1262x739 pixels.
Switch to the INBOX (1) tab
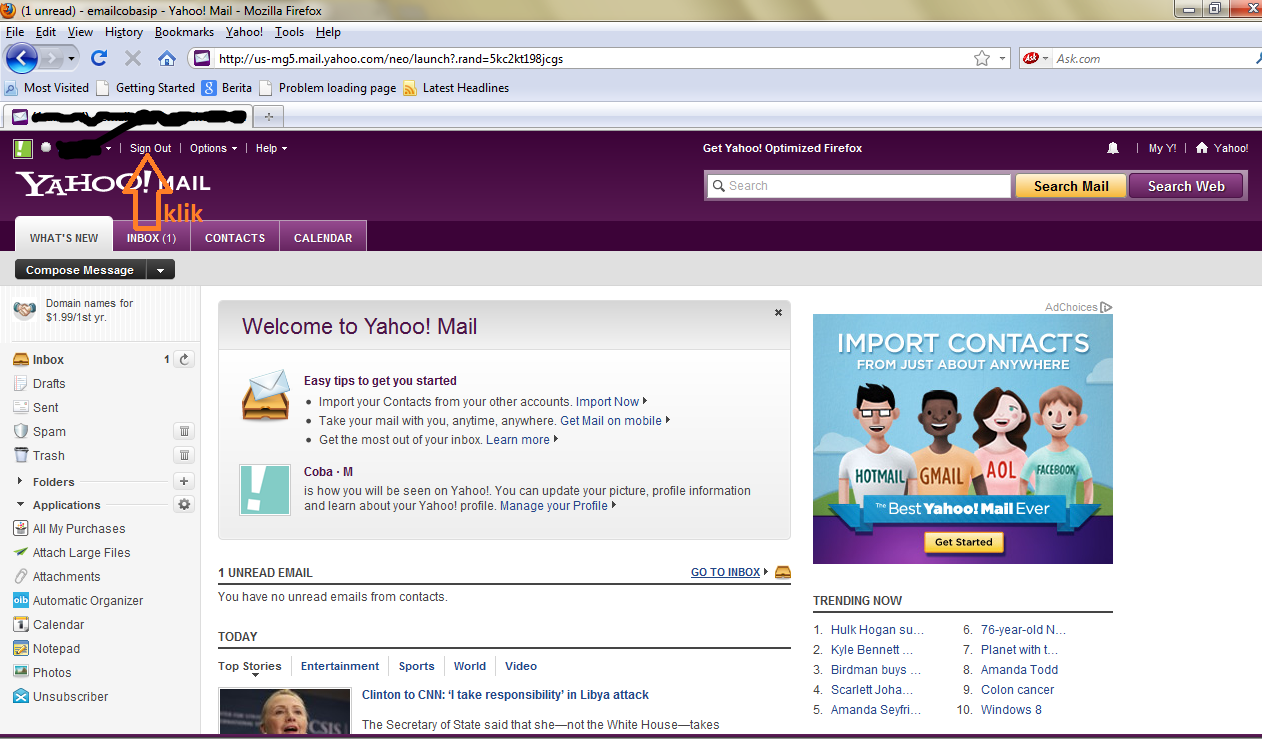(151, 238)
